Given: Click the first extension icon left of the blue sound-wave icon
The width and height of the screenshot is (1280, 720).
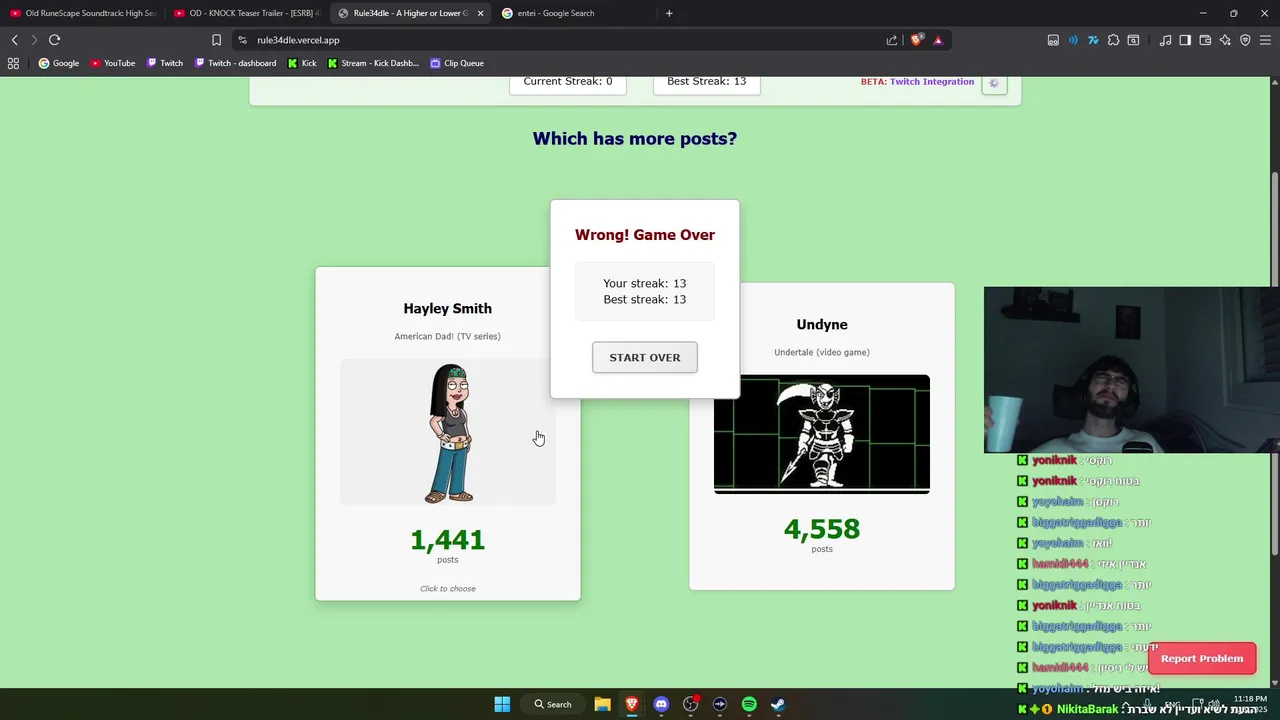Looking at the screenshot, I should (x=1053, y=40).
